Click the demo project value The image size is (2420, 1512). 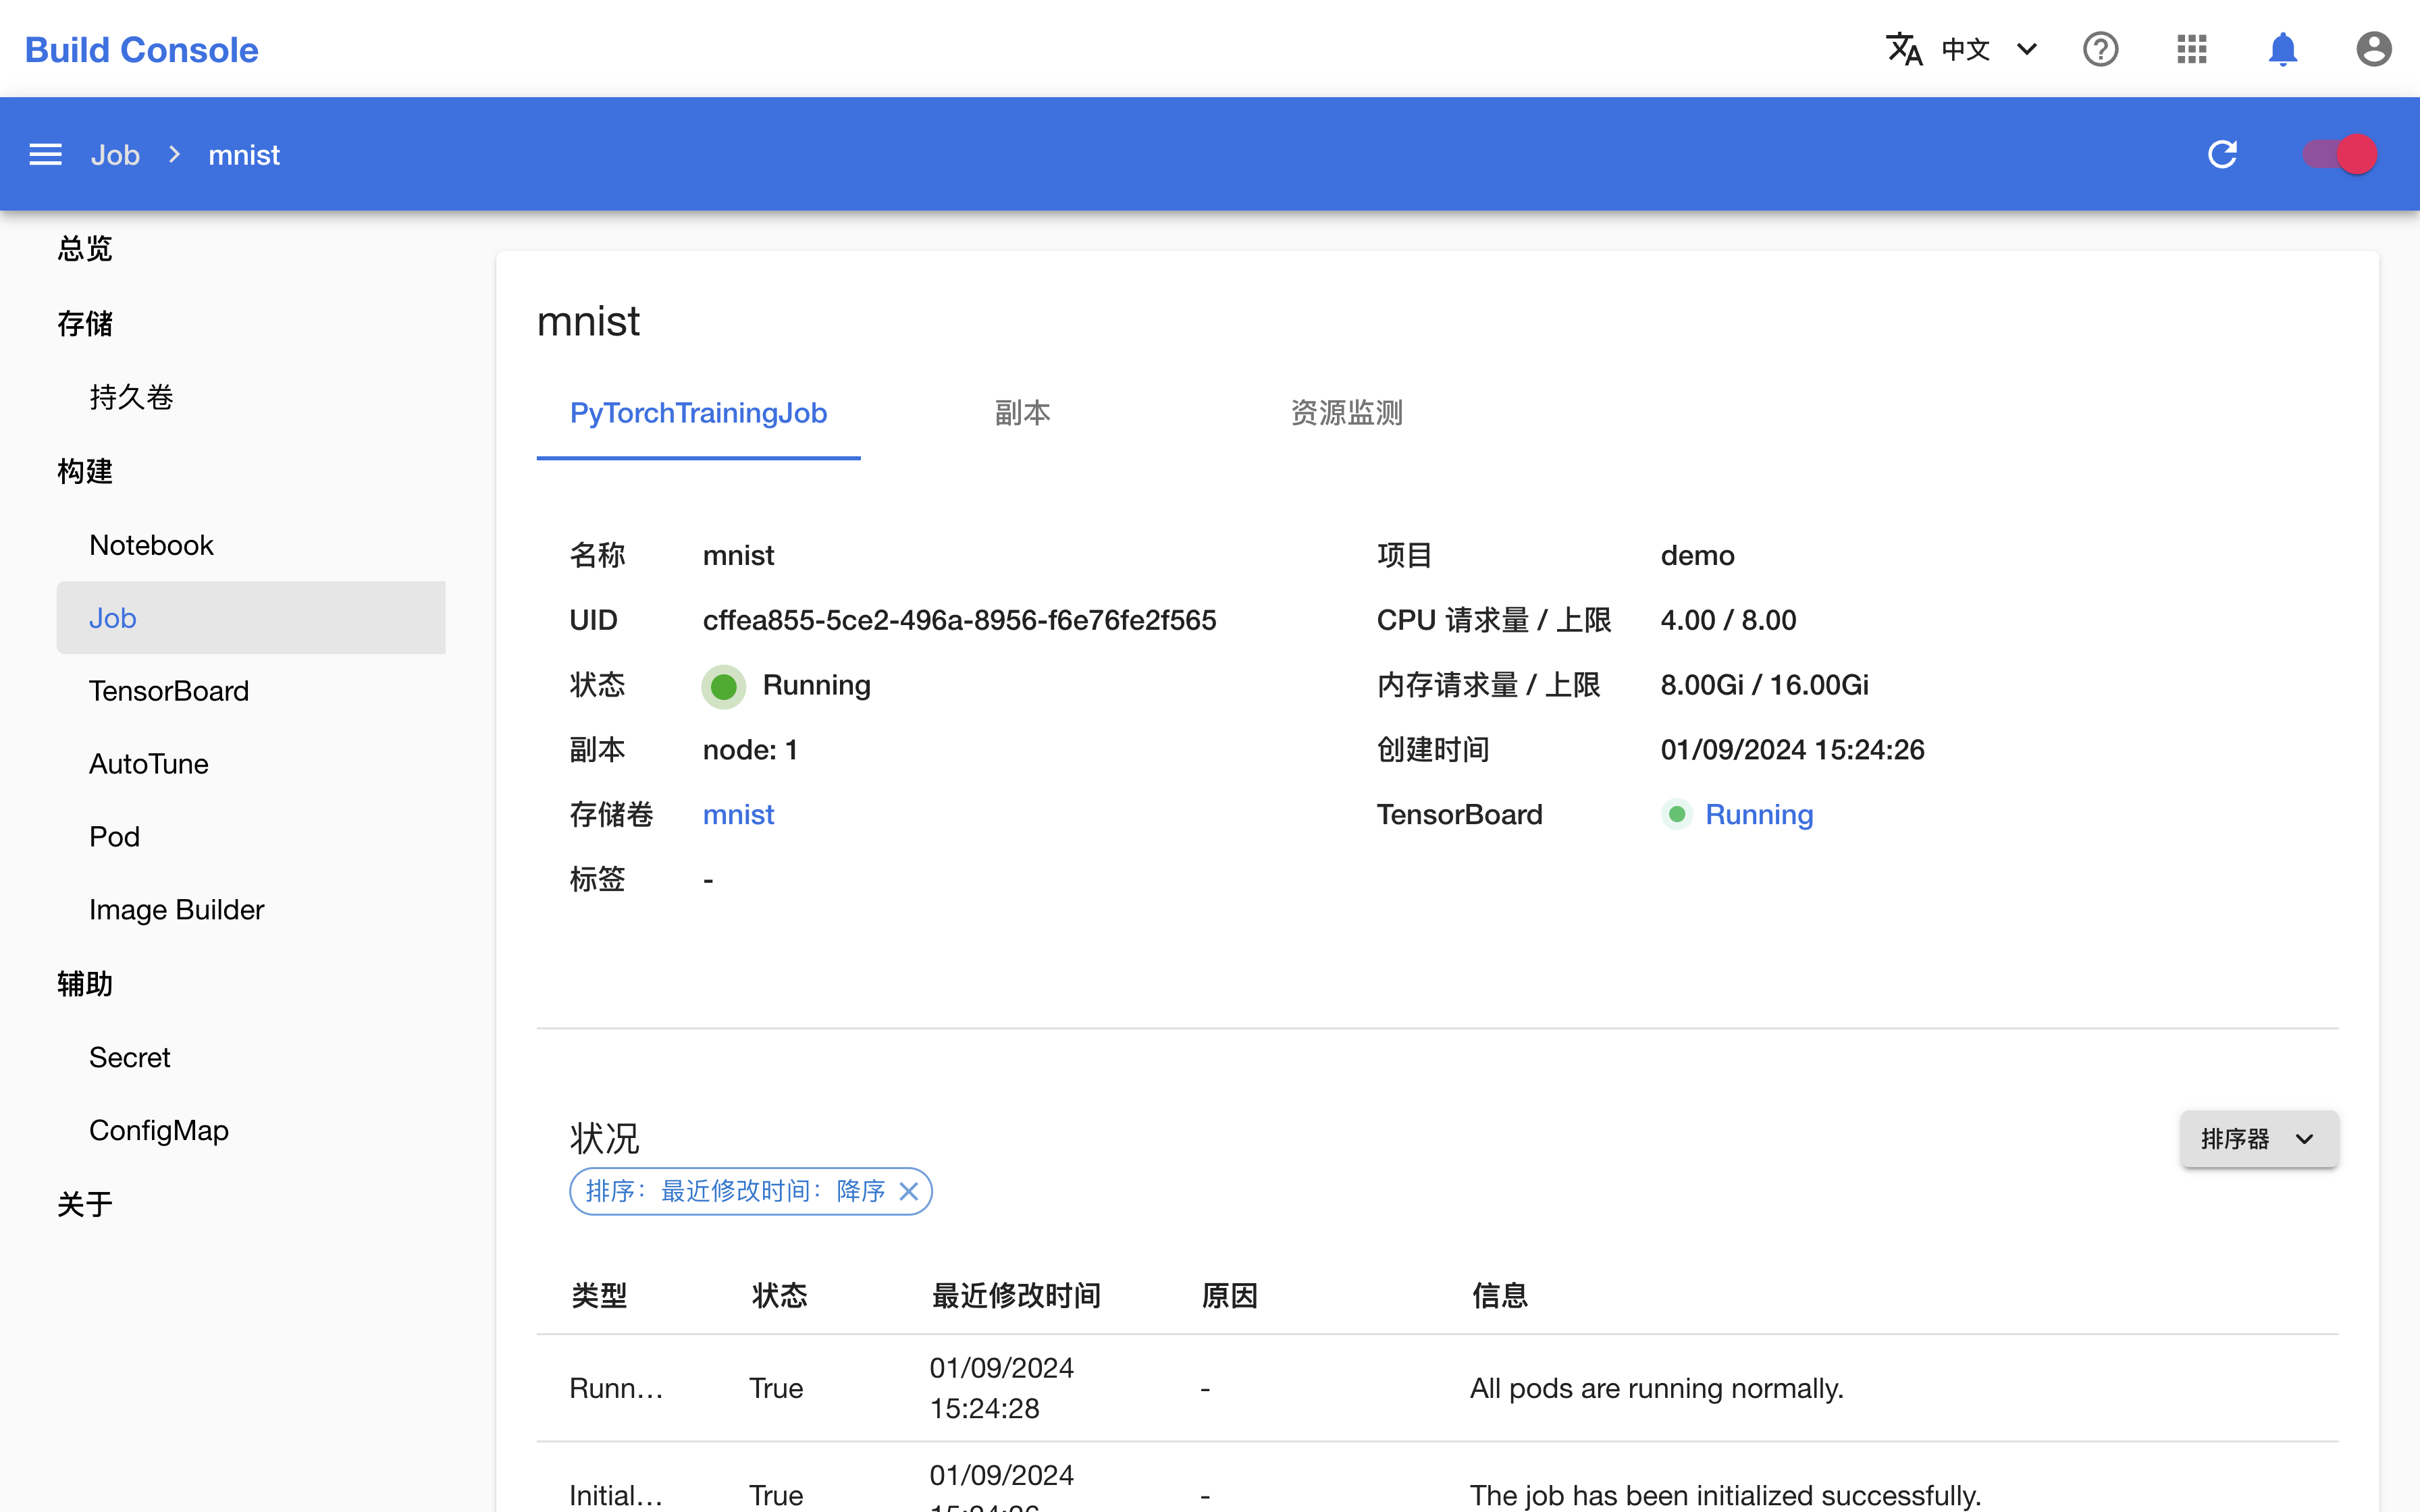[1697, 555]
